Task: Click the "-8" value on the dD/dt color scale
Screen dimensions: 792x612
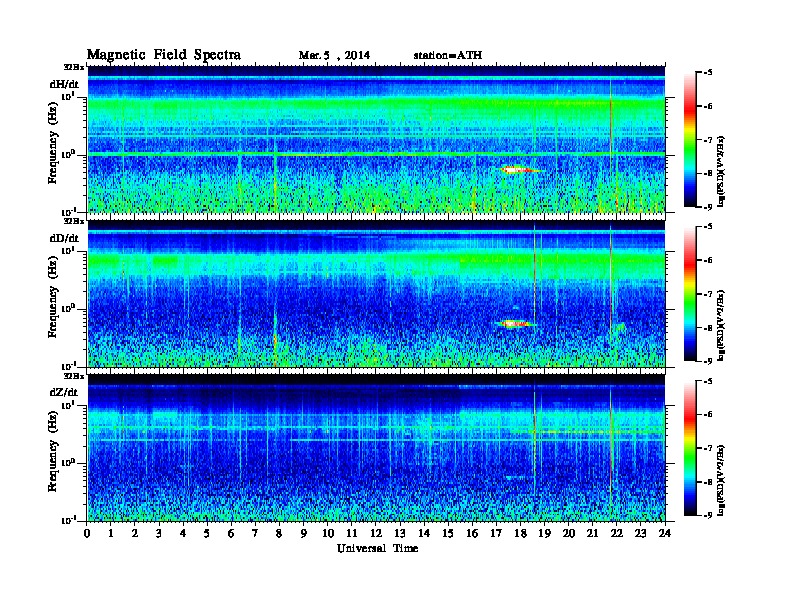Action: pos(708,327)
